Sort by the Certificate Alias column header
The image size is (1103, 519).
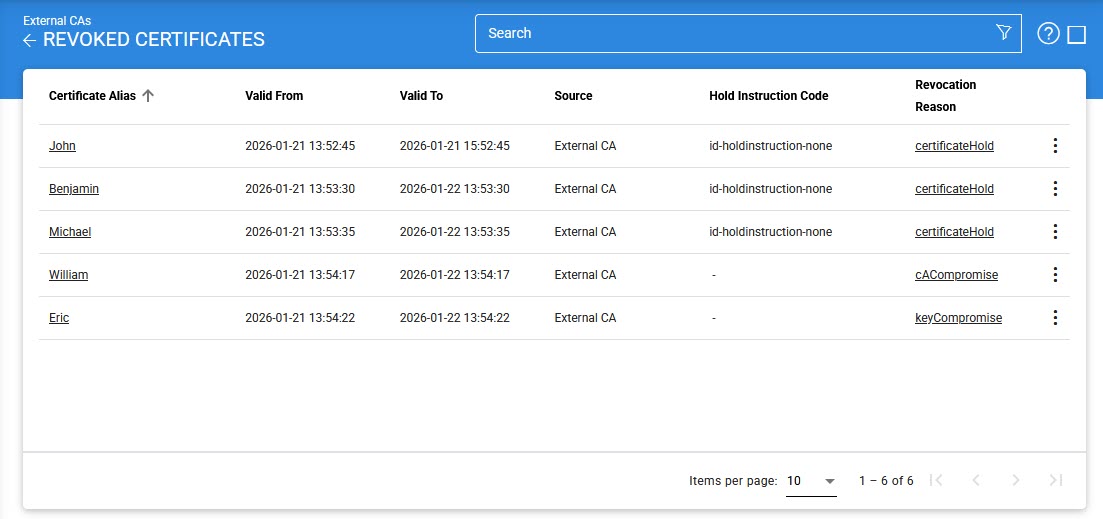(x=92, y=96)
